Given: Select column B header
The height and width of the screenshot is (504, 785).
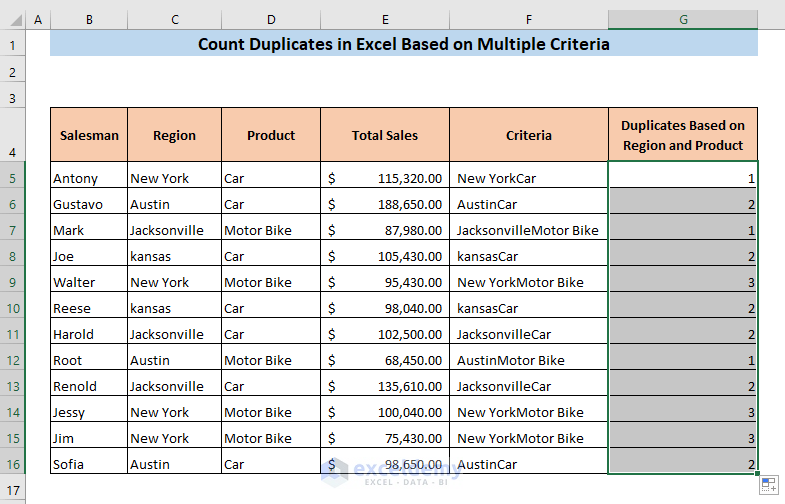Looking at the screenshot, I should [89, 20].
